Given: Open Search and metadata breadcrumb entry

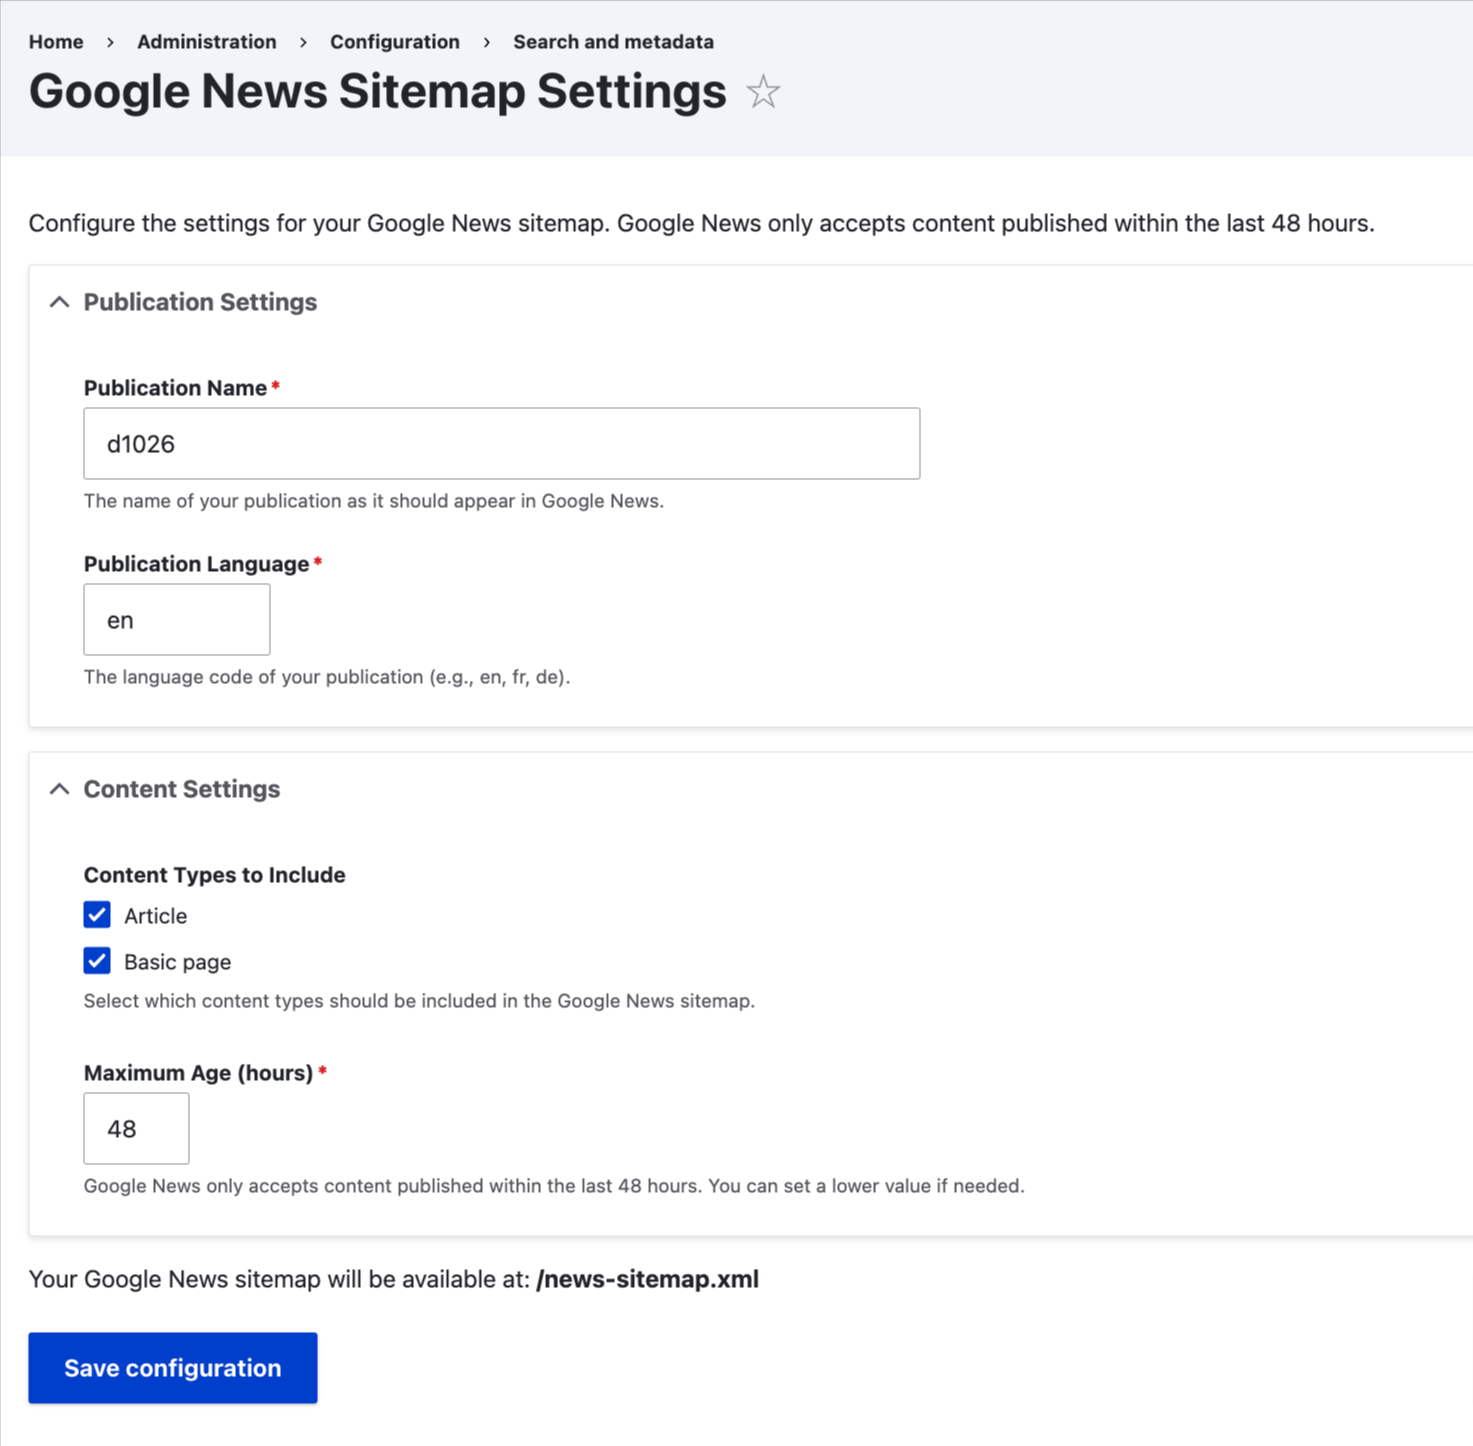Looking at the screenshot, I should point(613,42).
